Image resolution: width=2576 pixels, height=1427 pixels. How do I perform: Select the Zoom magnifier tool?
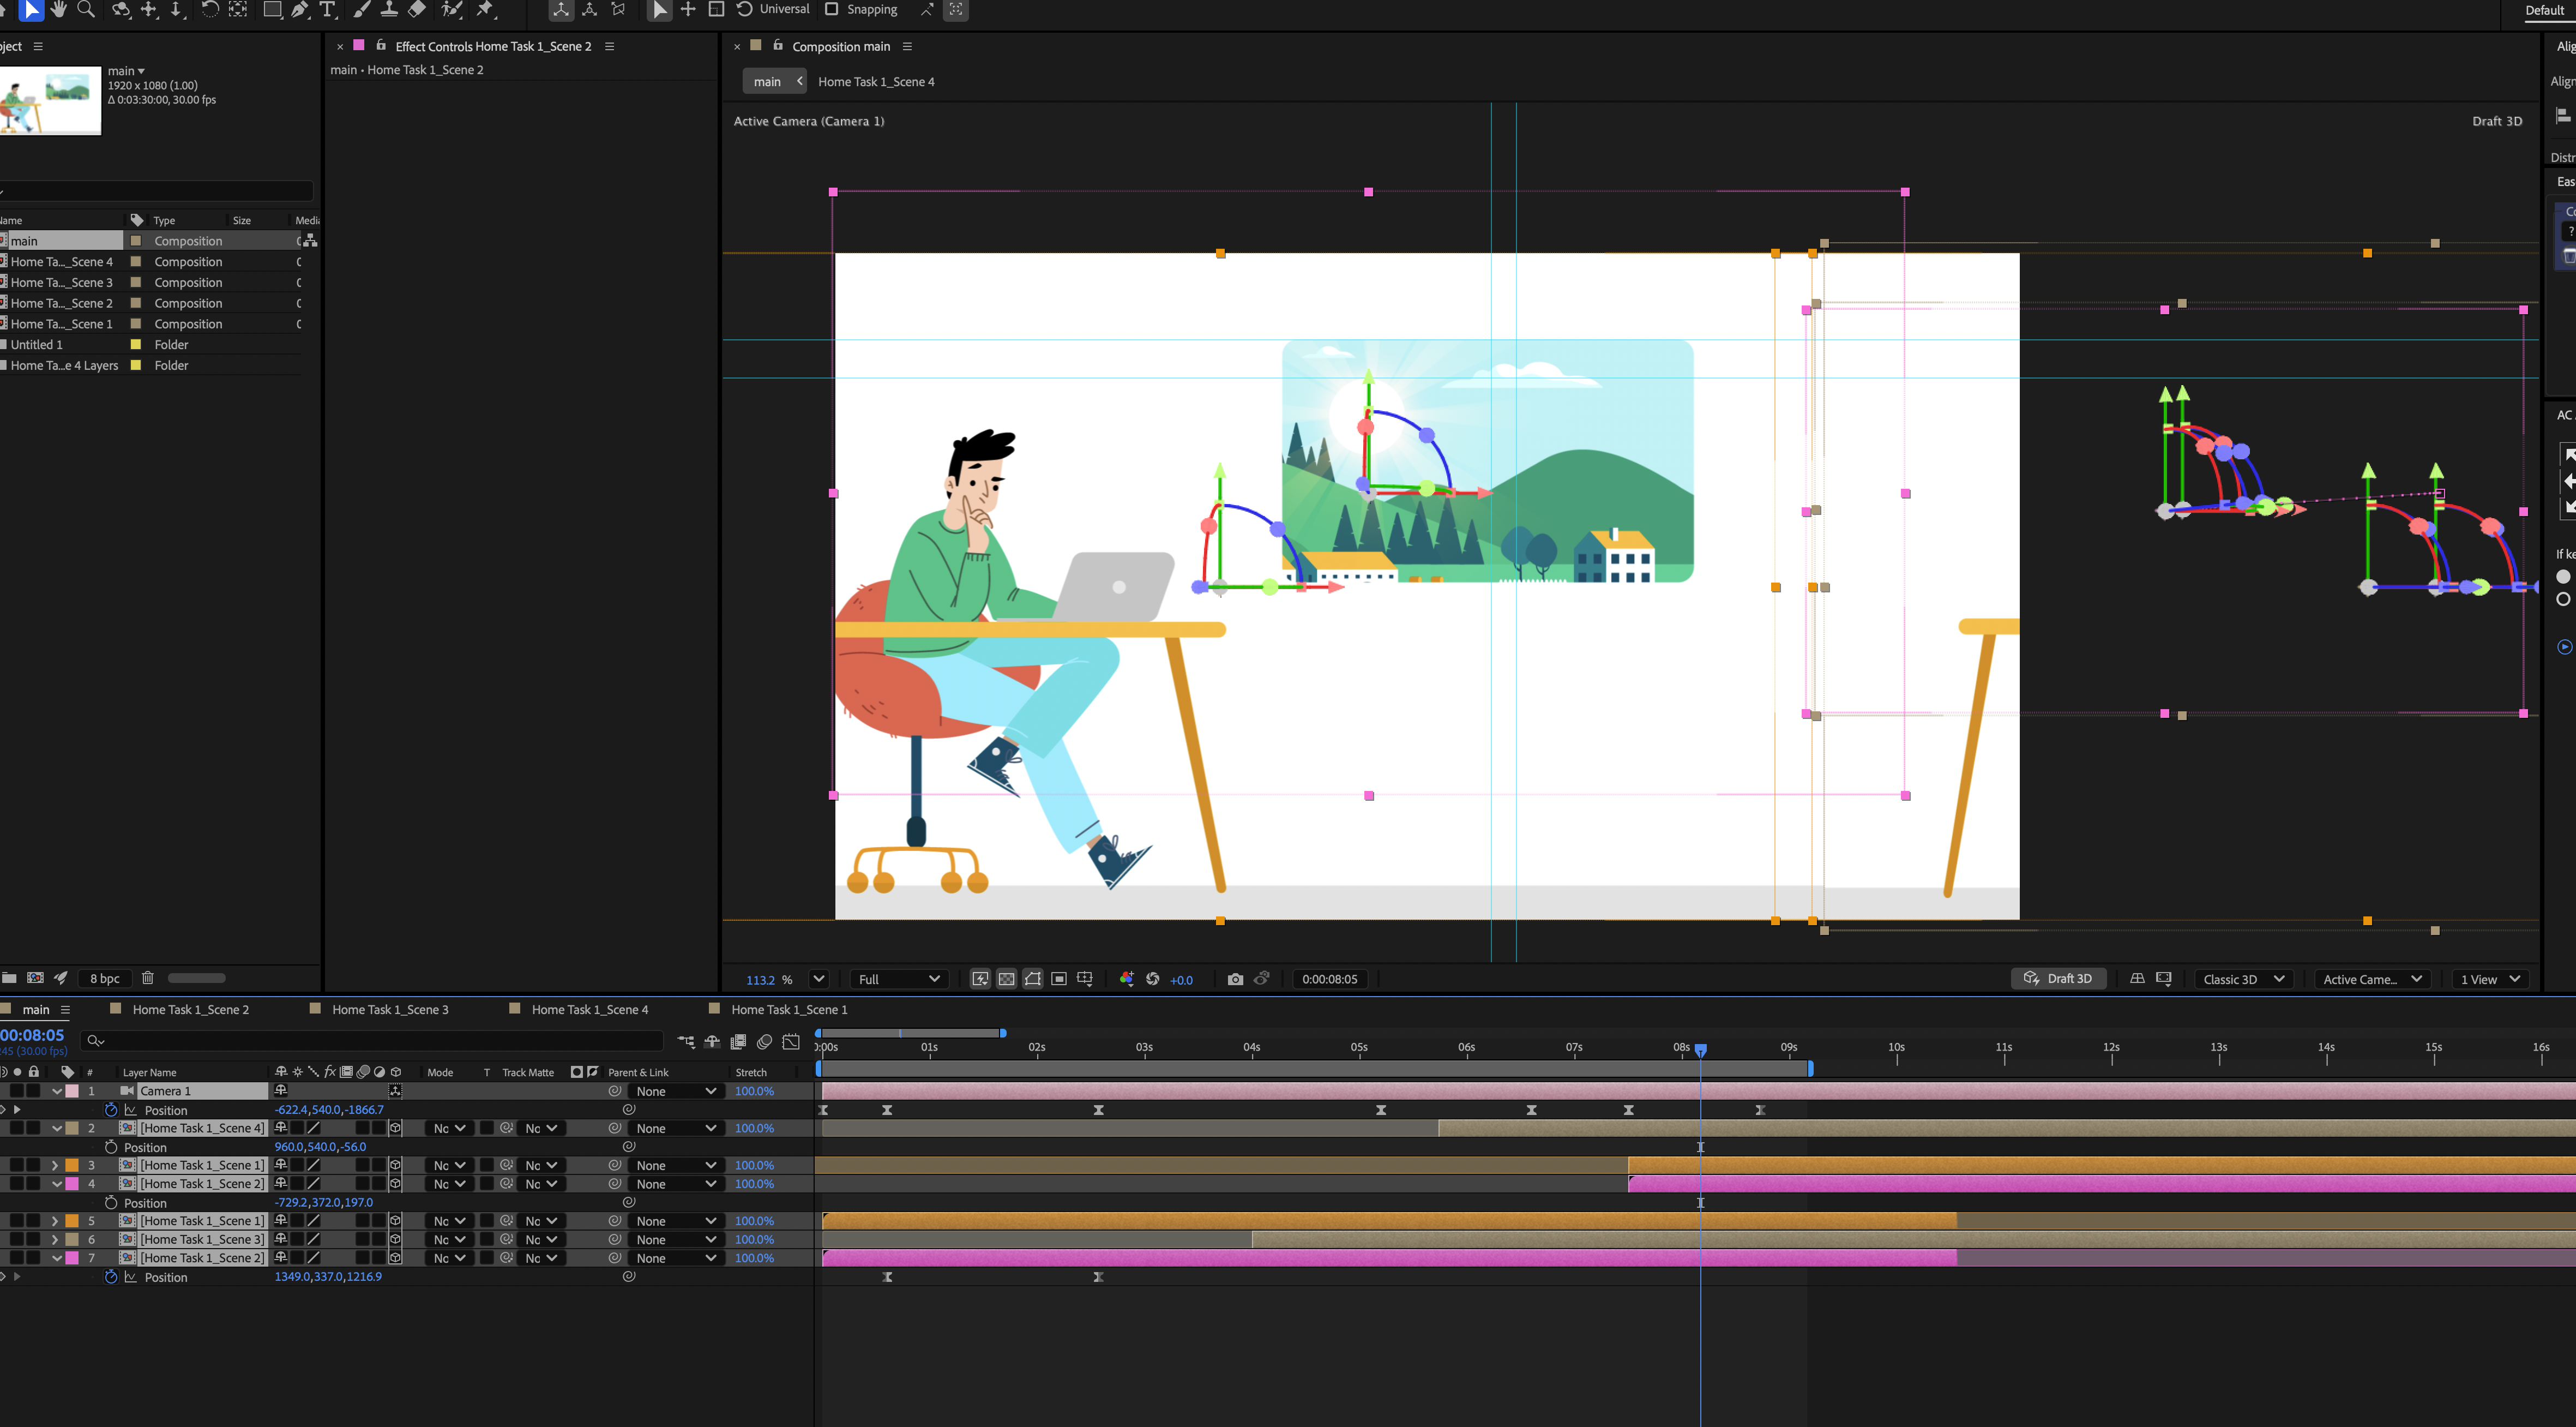(86, 9)
